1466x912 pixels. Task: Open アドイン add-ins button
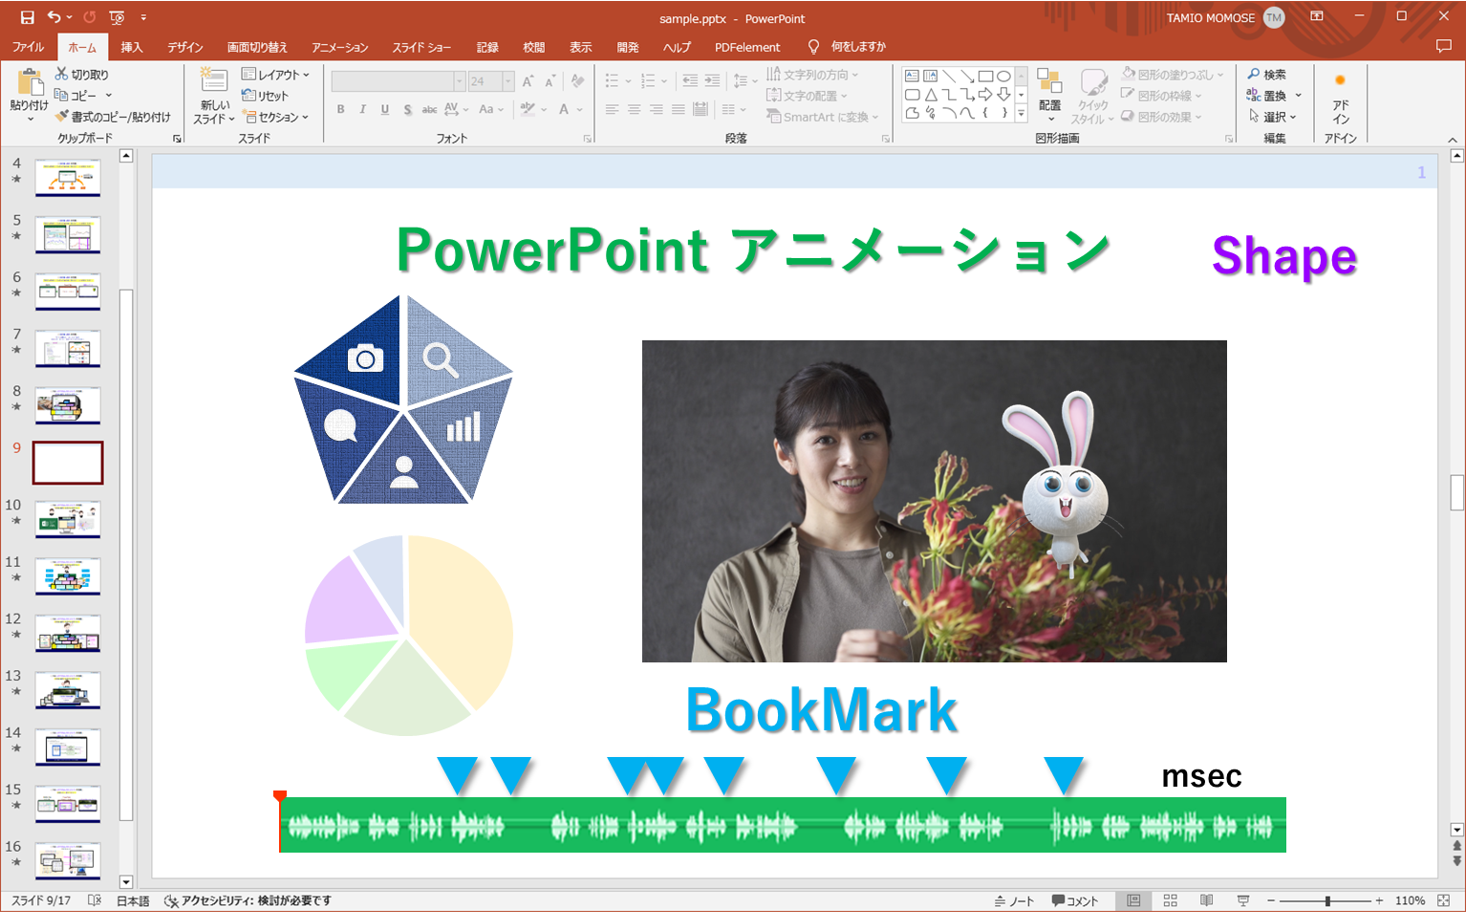pyautogui.click(x=1340, y=97)
